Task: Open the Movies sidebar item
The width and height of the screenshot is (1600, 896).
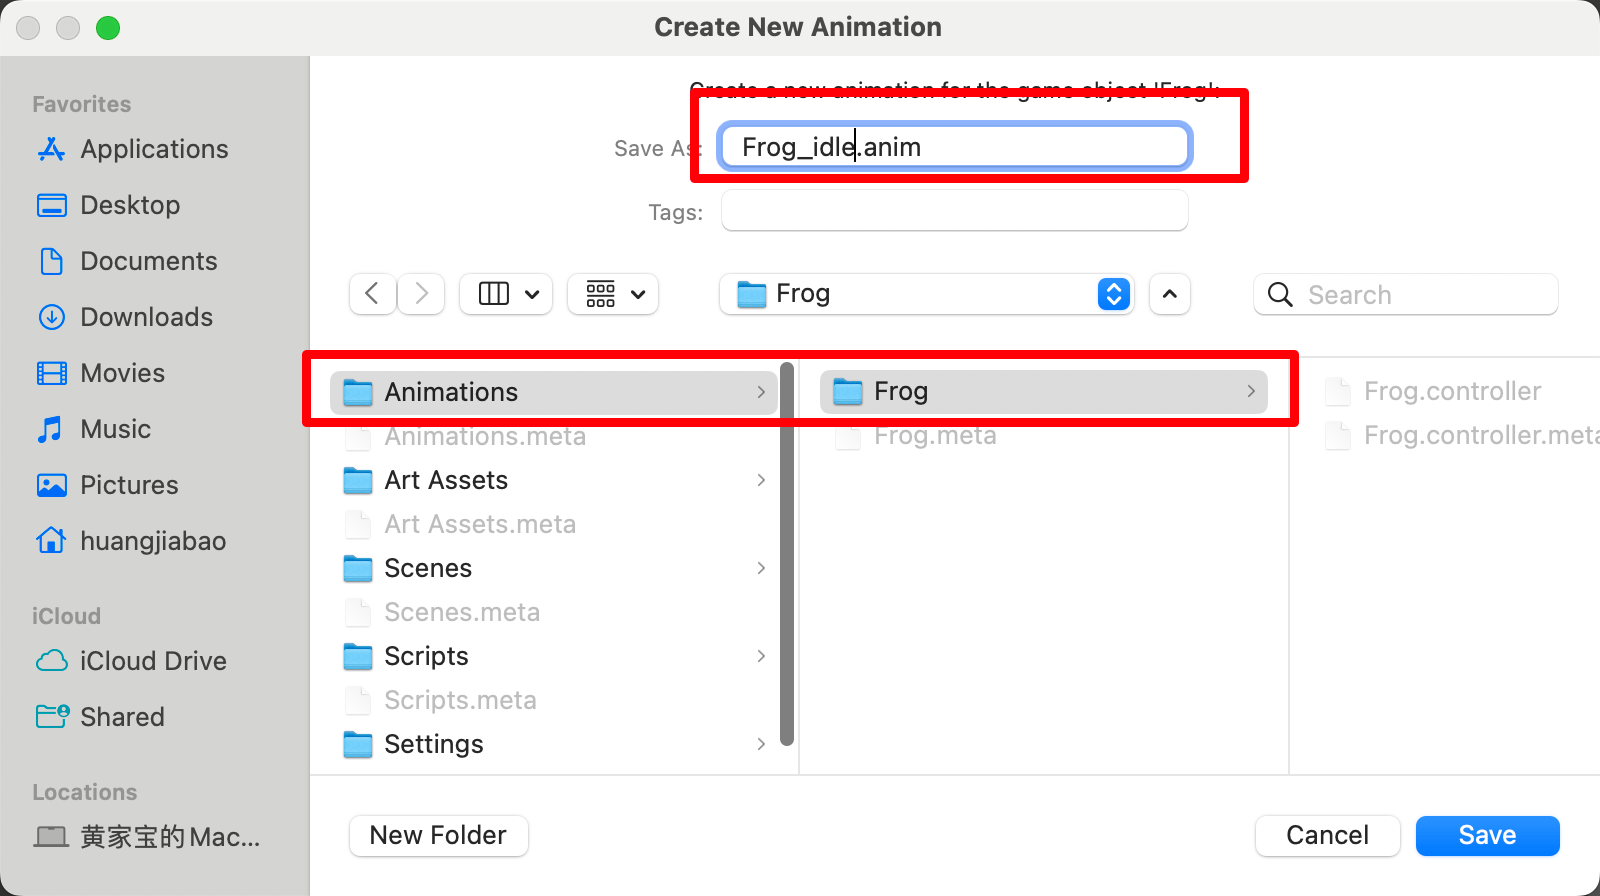Action: pyautogui.click(x=101, y=373)
